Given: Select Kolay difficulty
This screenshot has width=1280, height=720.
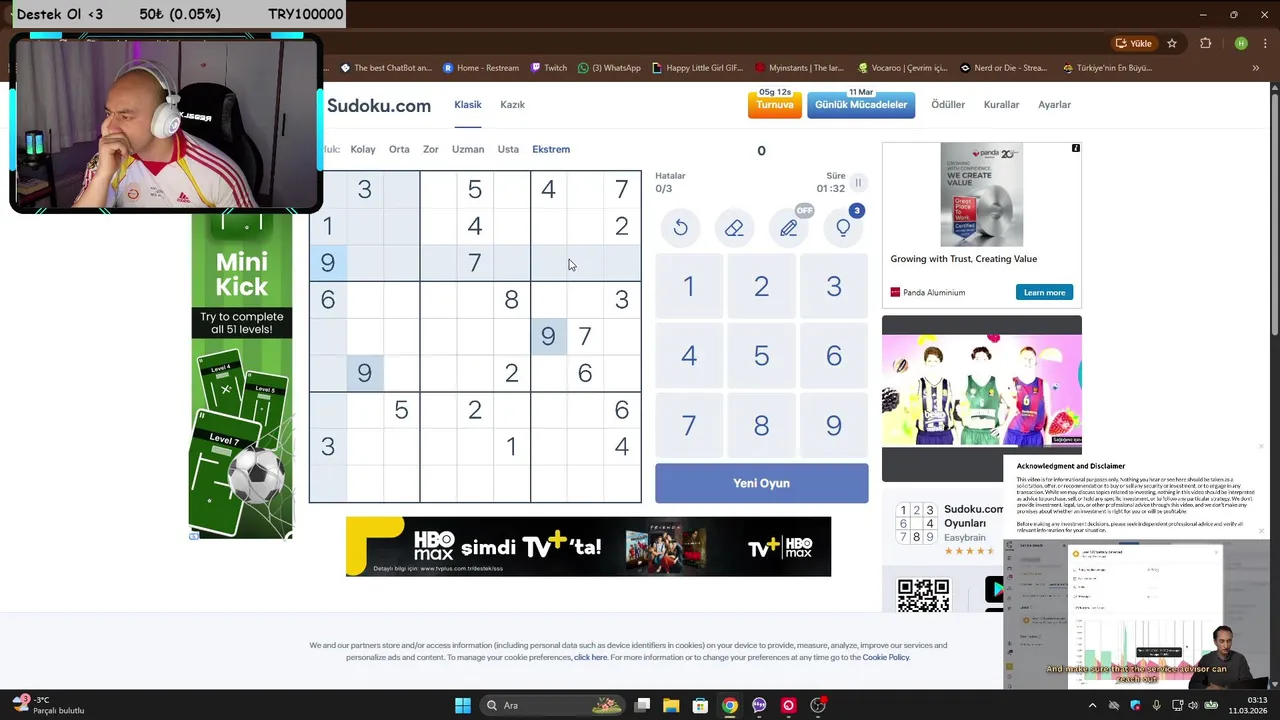Looking at the screenshot, I should click(363, 149).
